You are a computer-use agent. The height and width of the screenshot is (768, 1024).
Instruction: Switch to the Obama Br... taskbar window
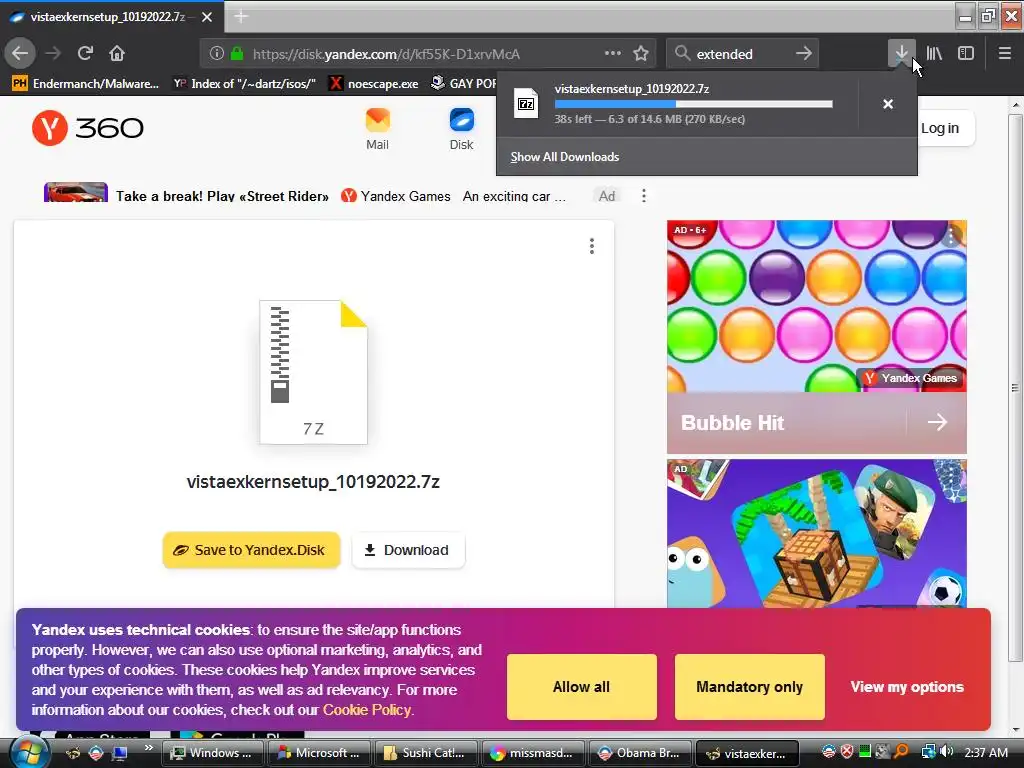tap(640, 753)
